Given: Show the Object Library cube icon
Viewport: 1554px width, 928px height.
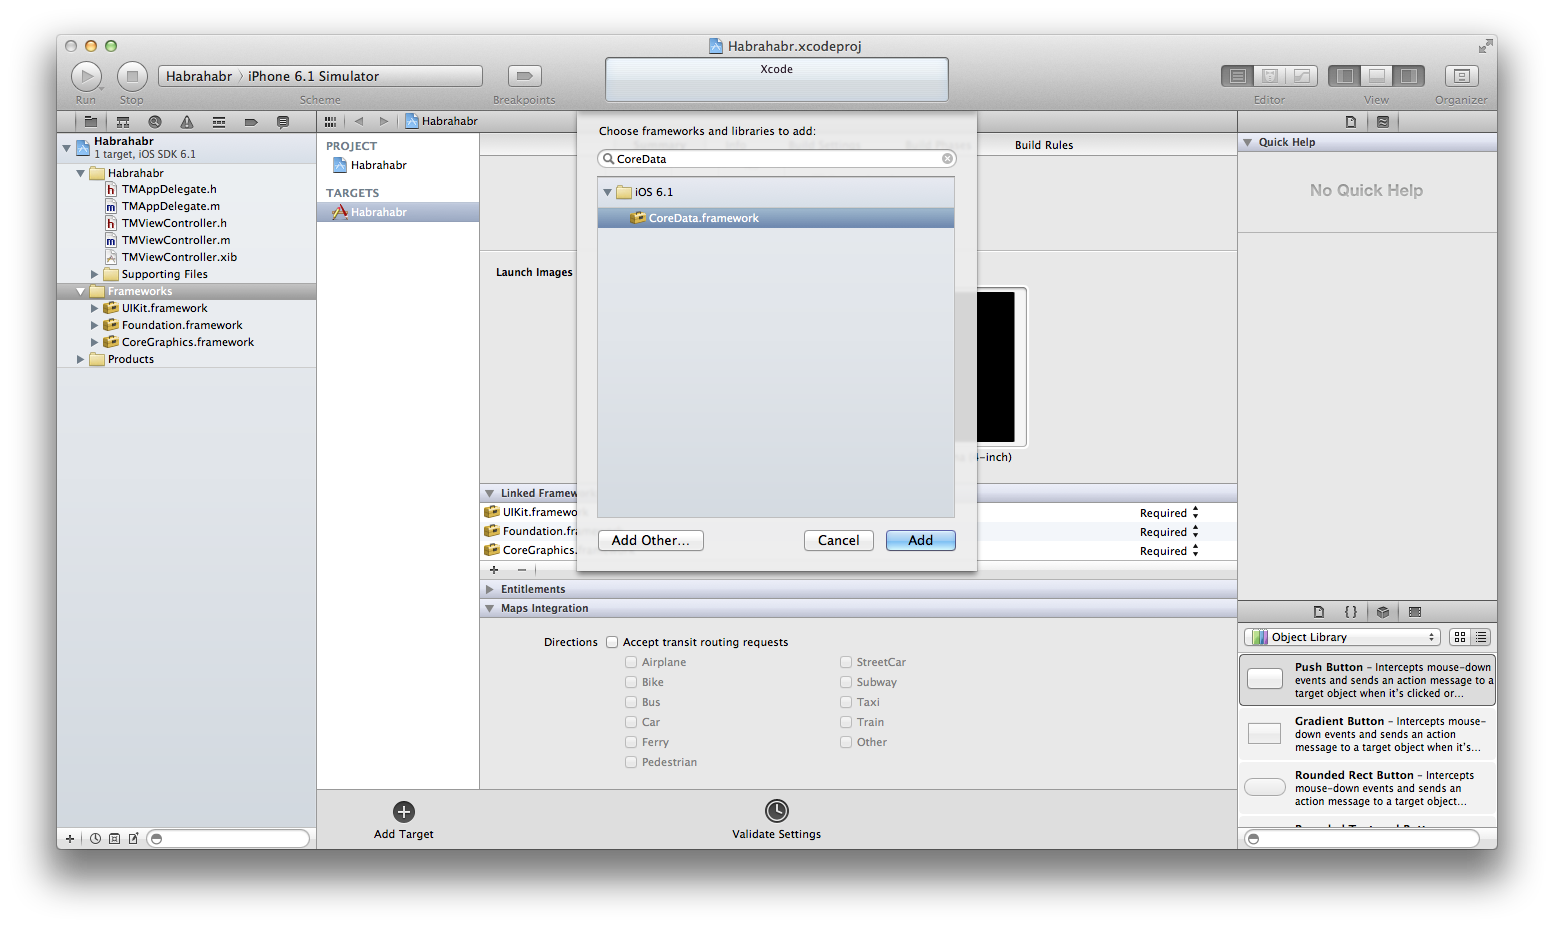Looking at the screenshot, I should coord(1383,611).
